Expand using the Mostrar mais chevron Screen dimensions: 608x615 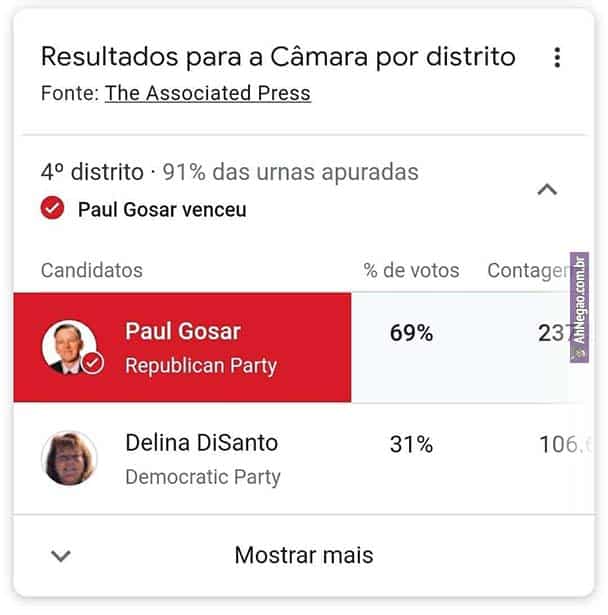click(x=61, y=556)
